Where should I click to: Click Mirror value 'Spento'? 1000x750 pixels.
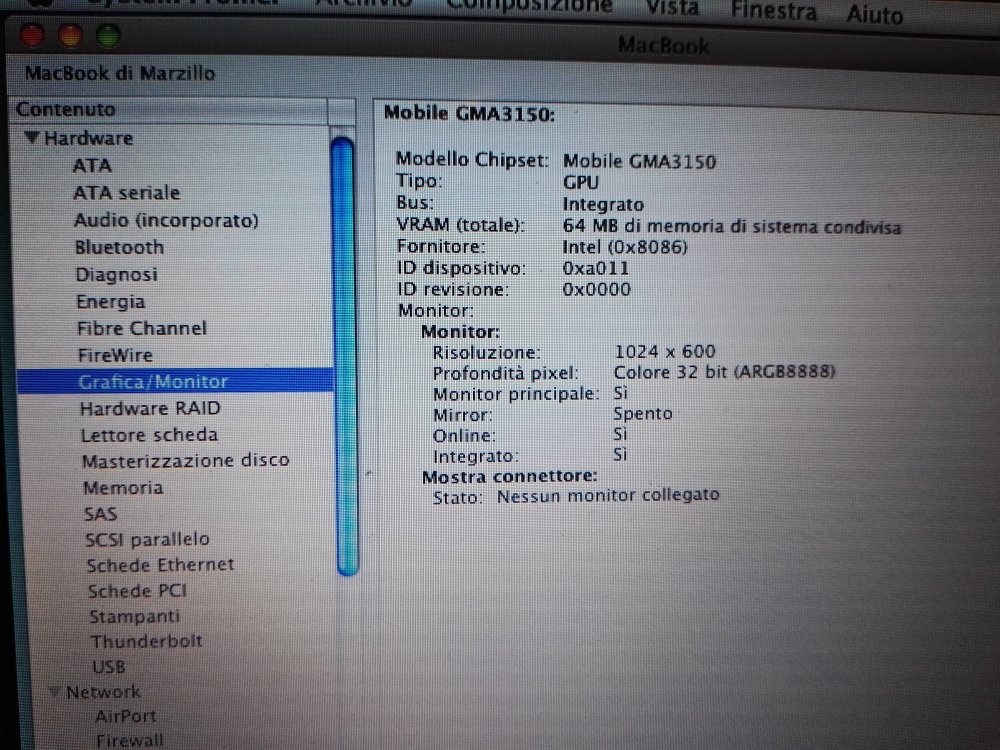pyautogui.click(x=643, y=414)
